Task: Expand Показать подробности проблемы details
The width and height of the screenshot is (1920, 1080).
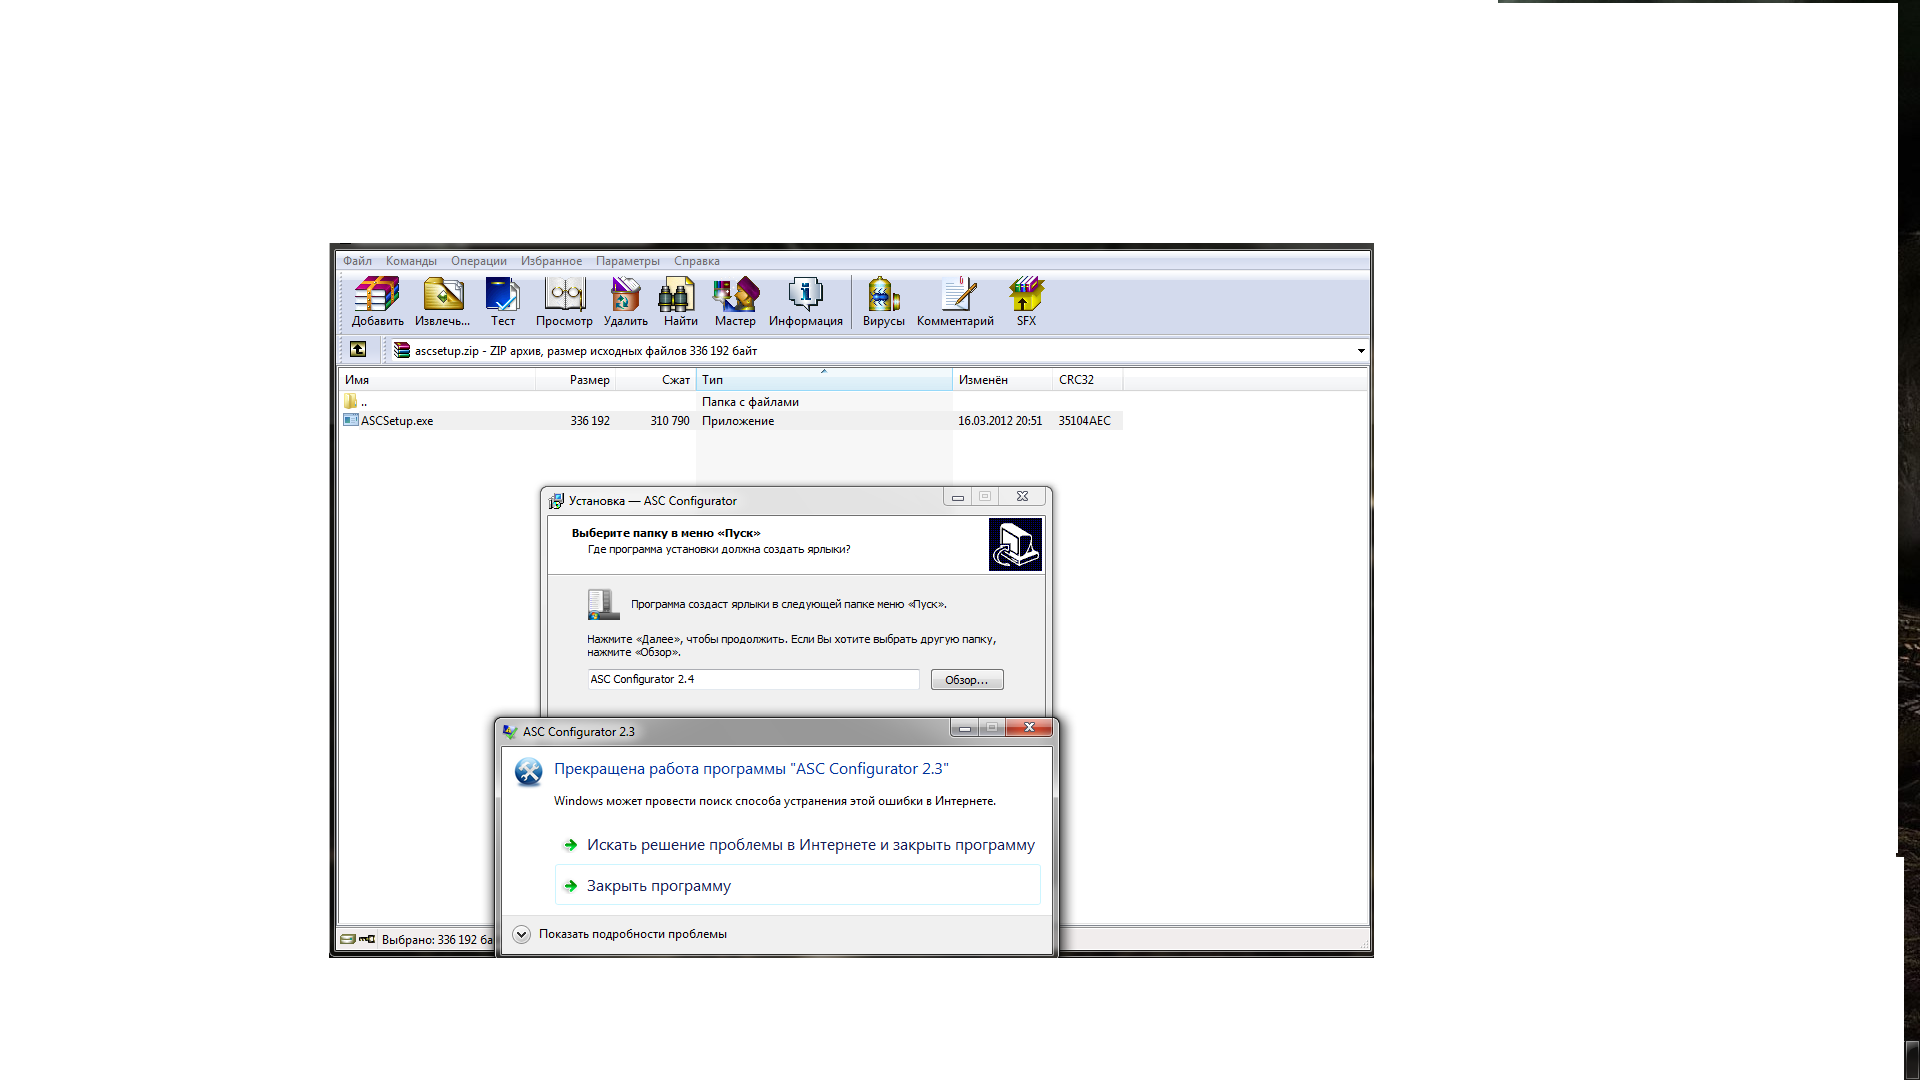Action: pyautogui.click(x=521, y=934)
